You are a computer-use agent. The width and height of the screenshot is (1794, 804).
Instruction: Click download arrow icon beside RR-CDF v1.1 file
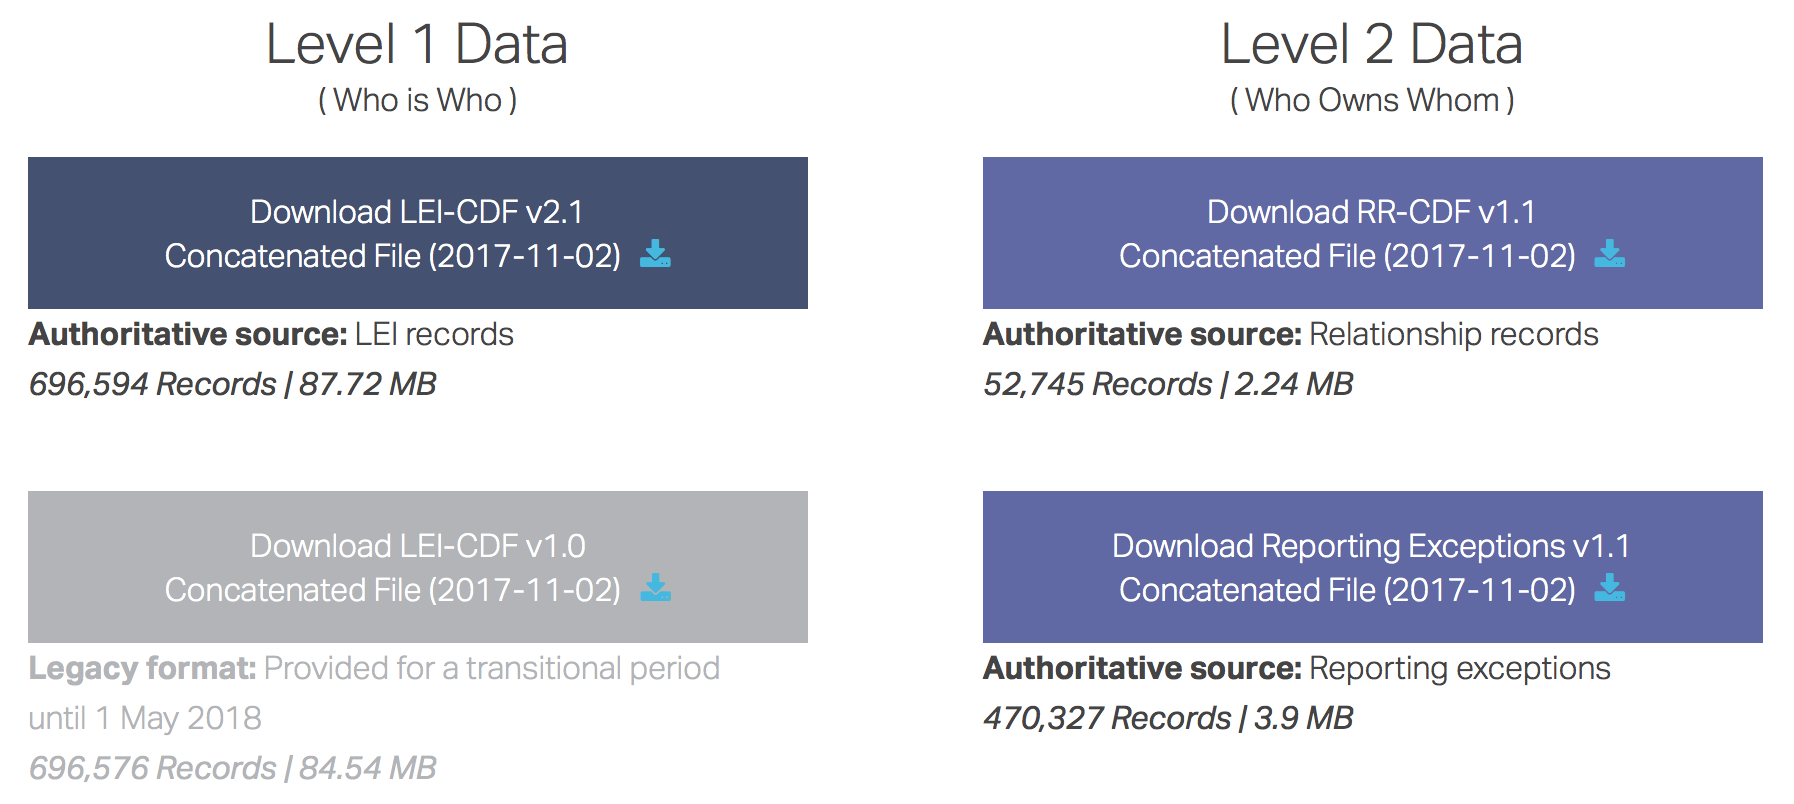pos(1609,254)
